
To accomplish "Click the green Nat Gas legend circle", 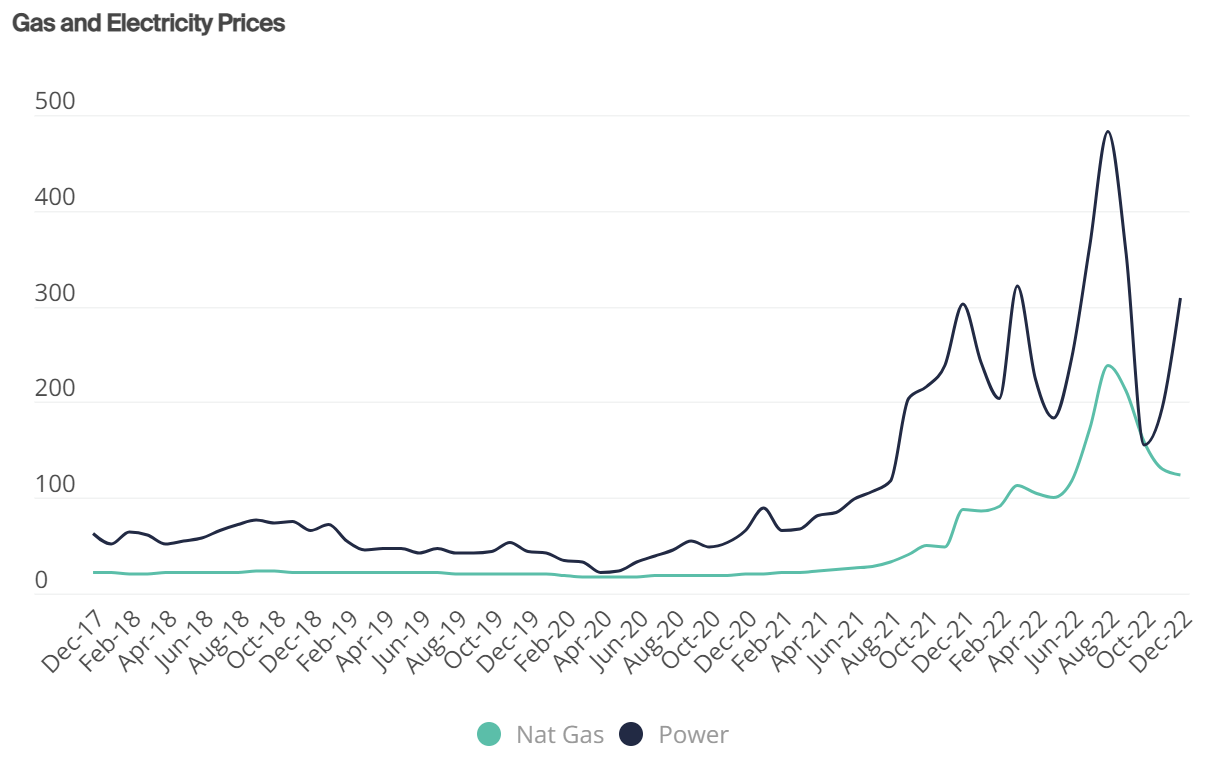I will coord(489,735).
